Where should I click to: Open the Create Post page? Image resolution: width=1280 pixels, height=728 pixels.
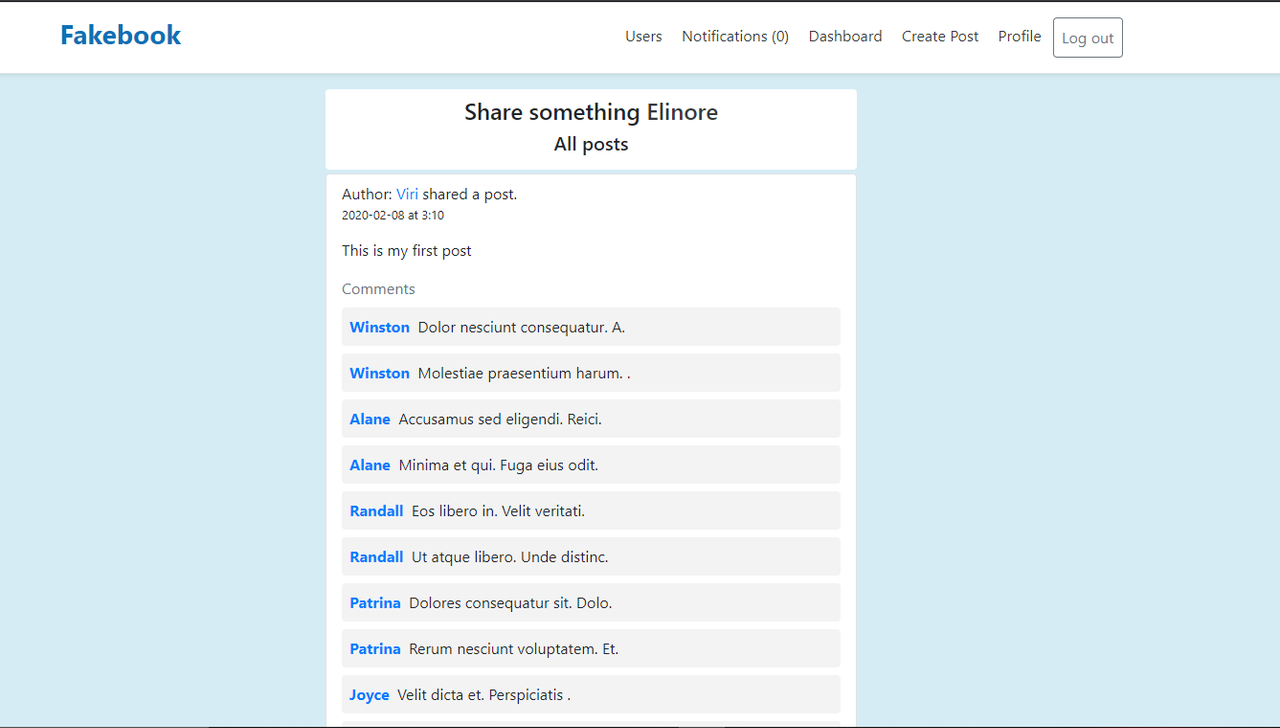[940, 36]
